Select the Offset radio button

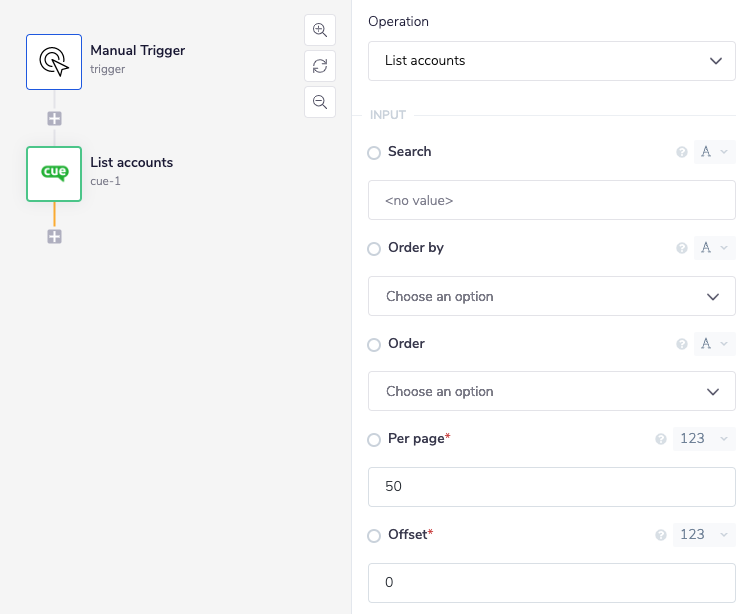374,536
